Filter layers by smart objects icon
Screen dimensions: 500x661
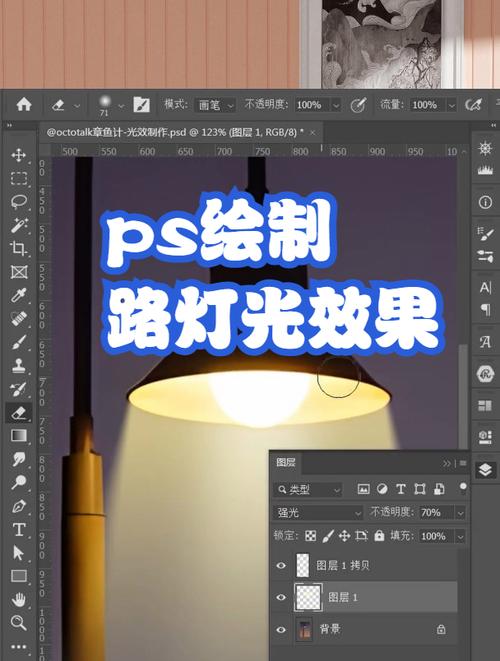click(439, 489)
